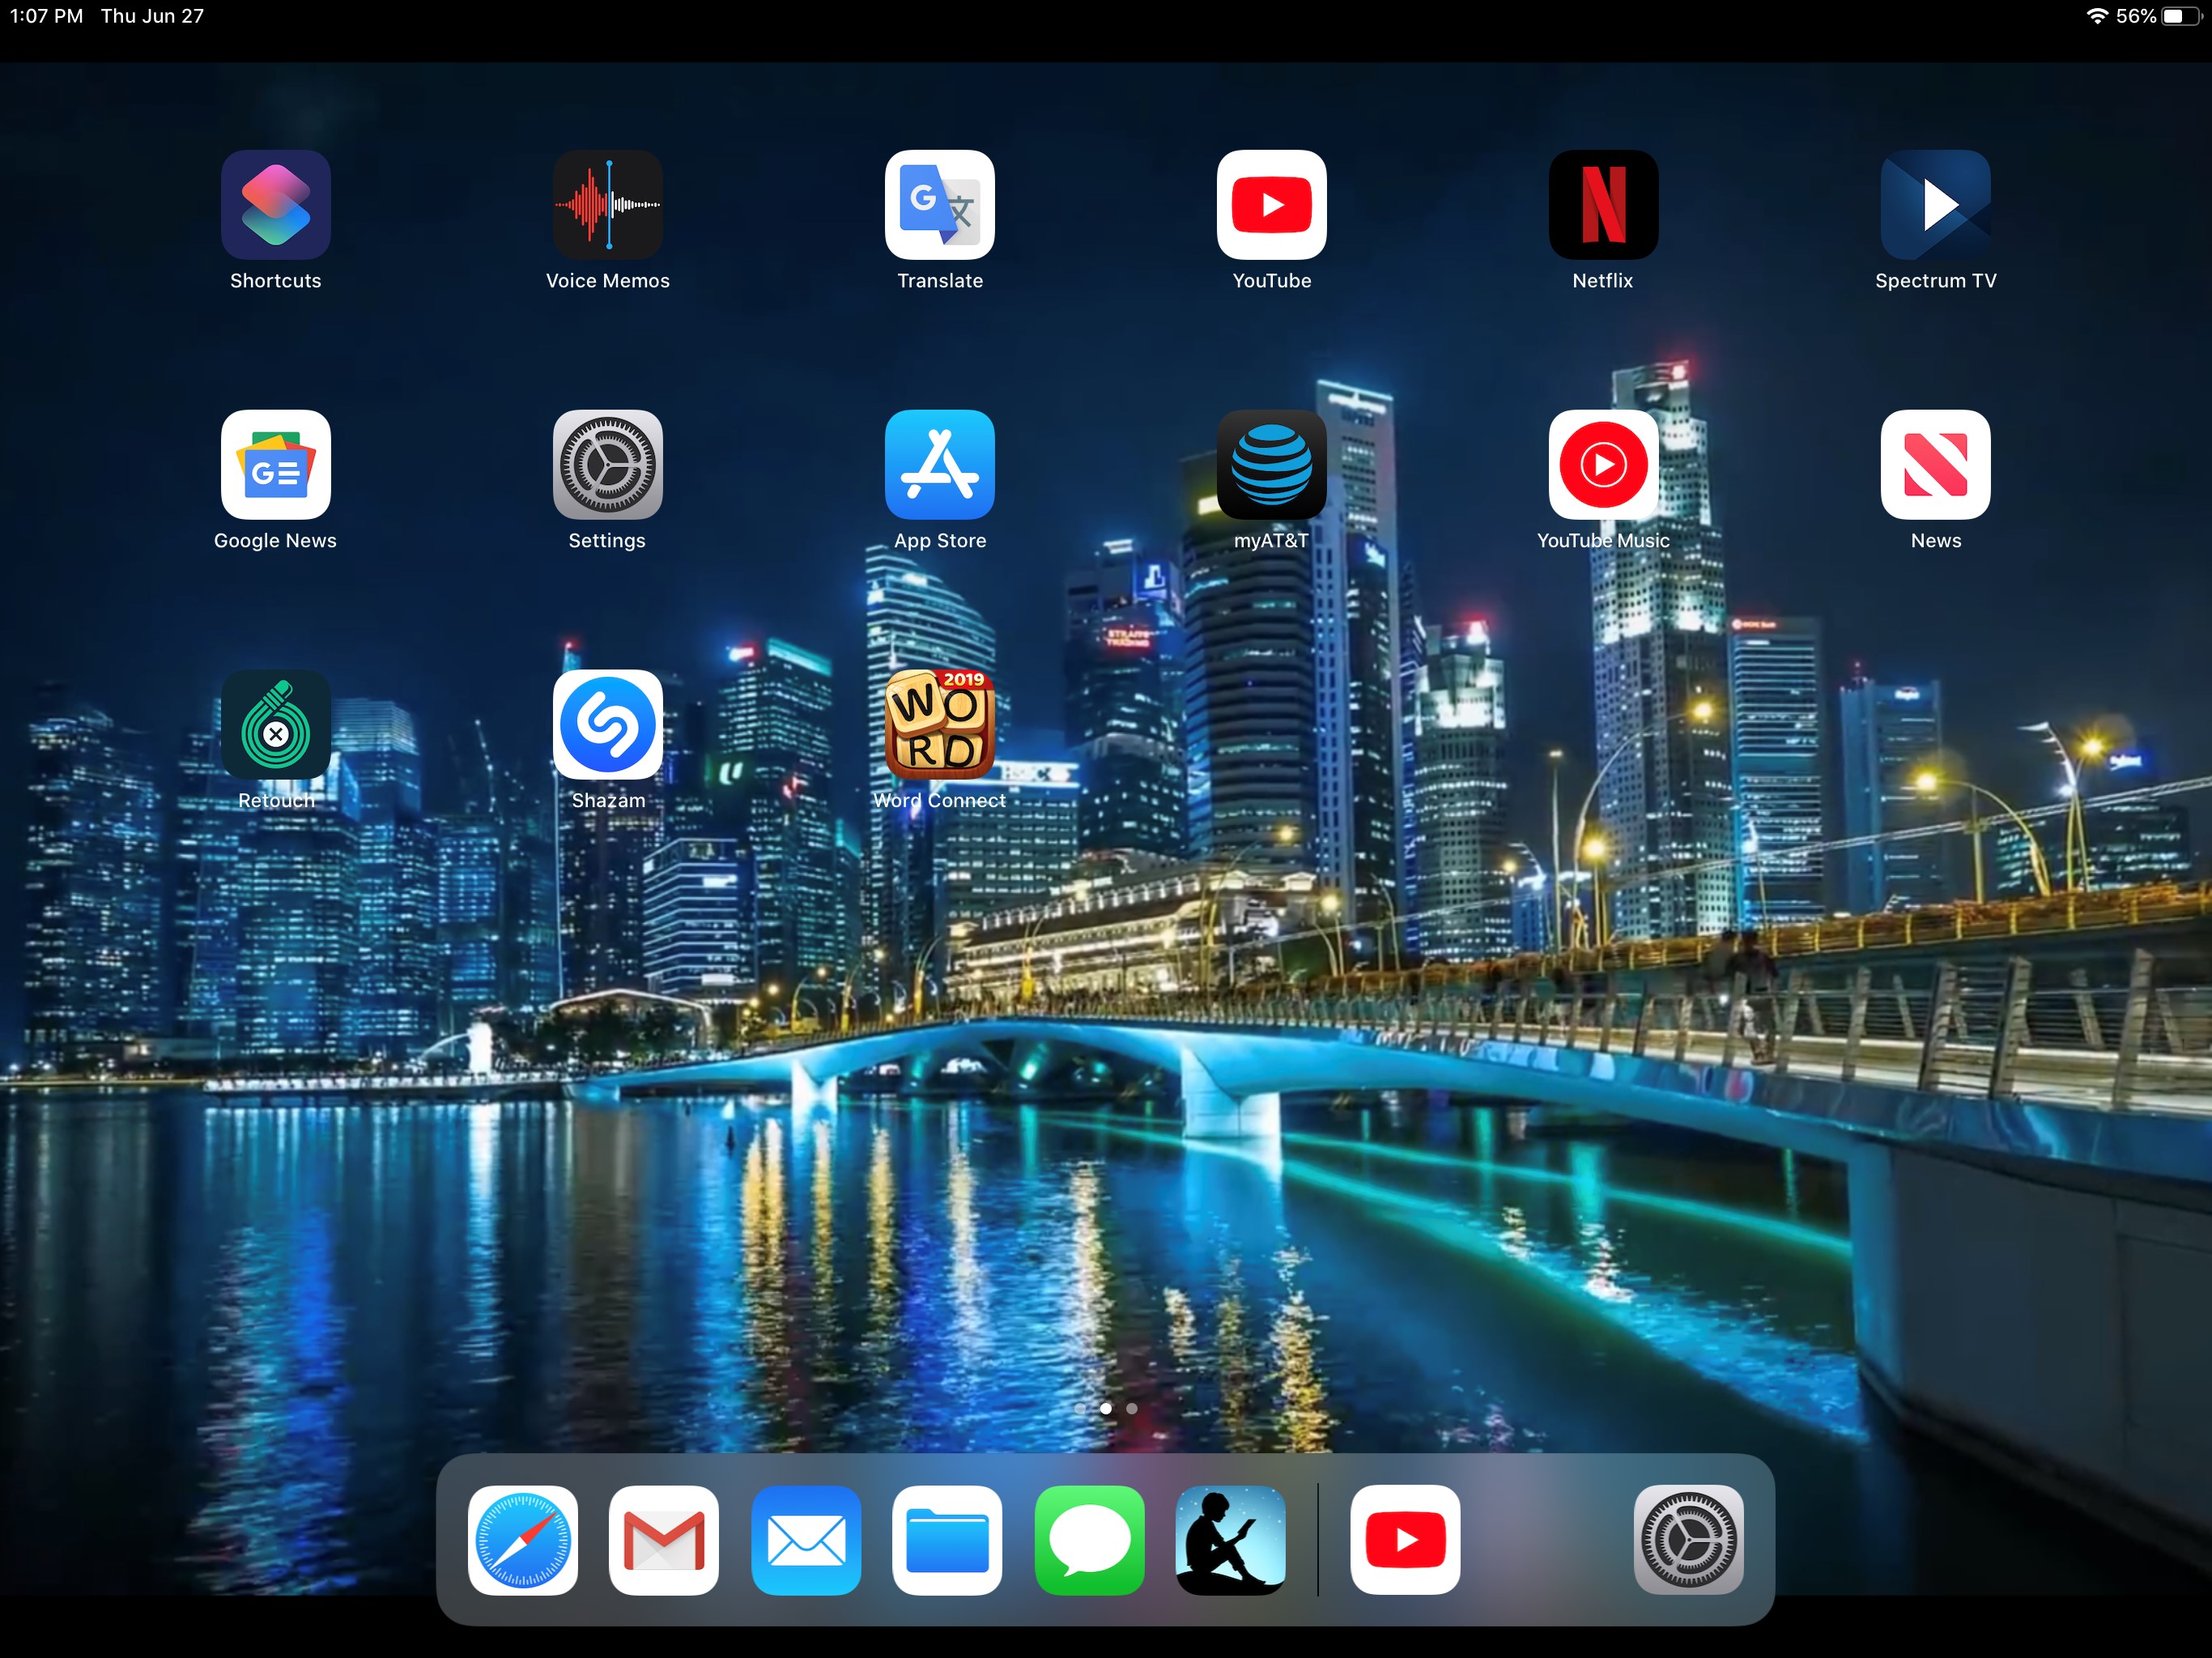Open YouTube on the home screen grid

point(1272,205)
